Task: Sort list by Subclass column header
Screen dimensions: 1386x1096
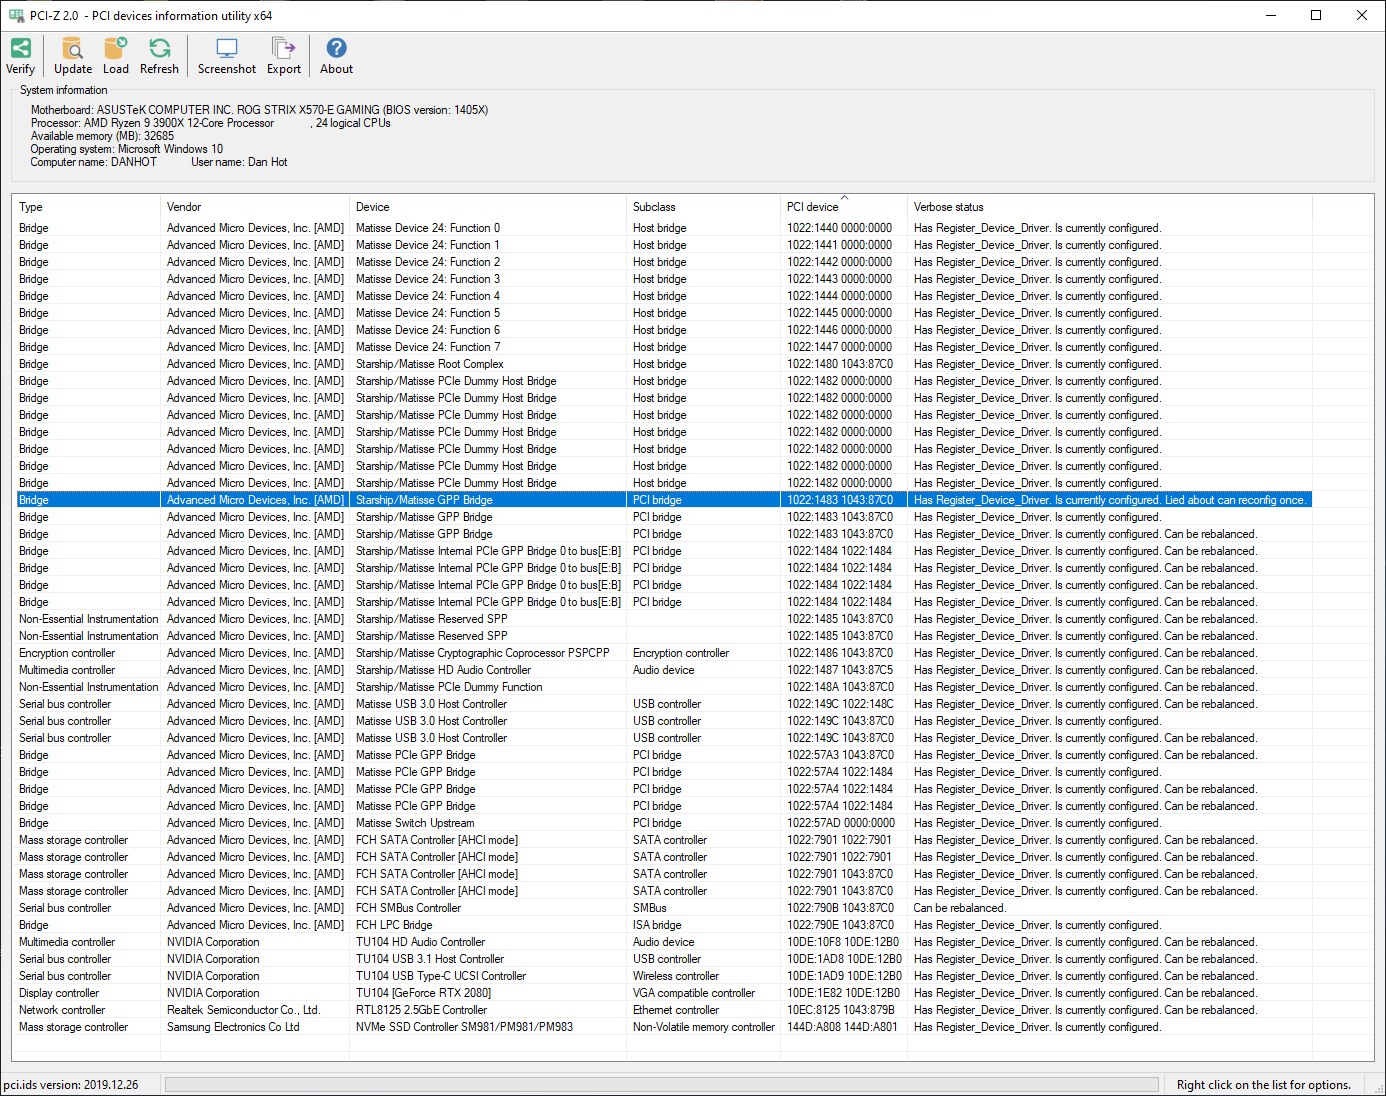Action: click(703, 207)
